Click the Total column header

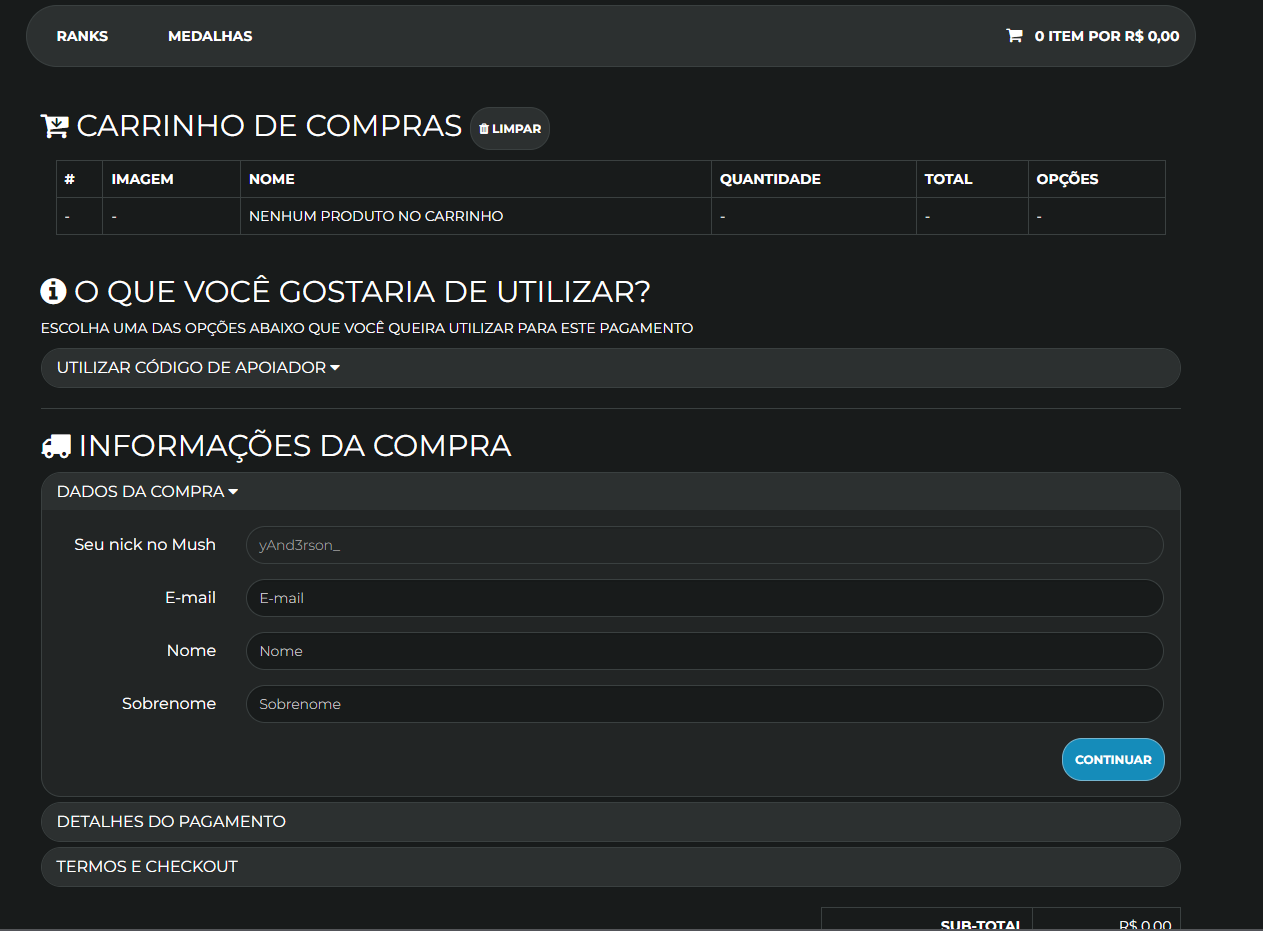pos(972,179)
